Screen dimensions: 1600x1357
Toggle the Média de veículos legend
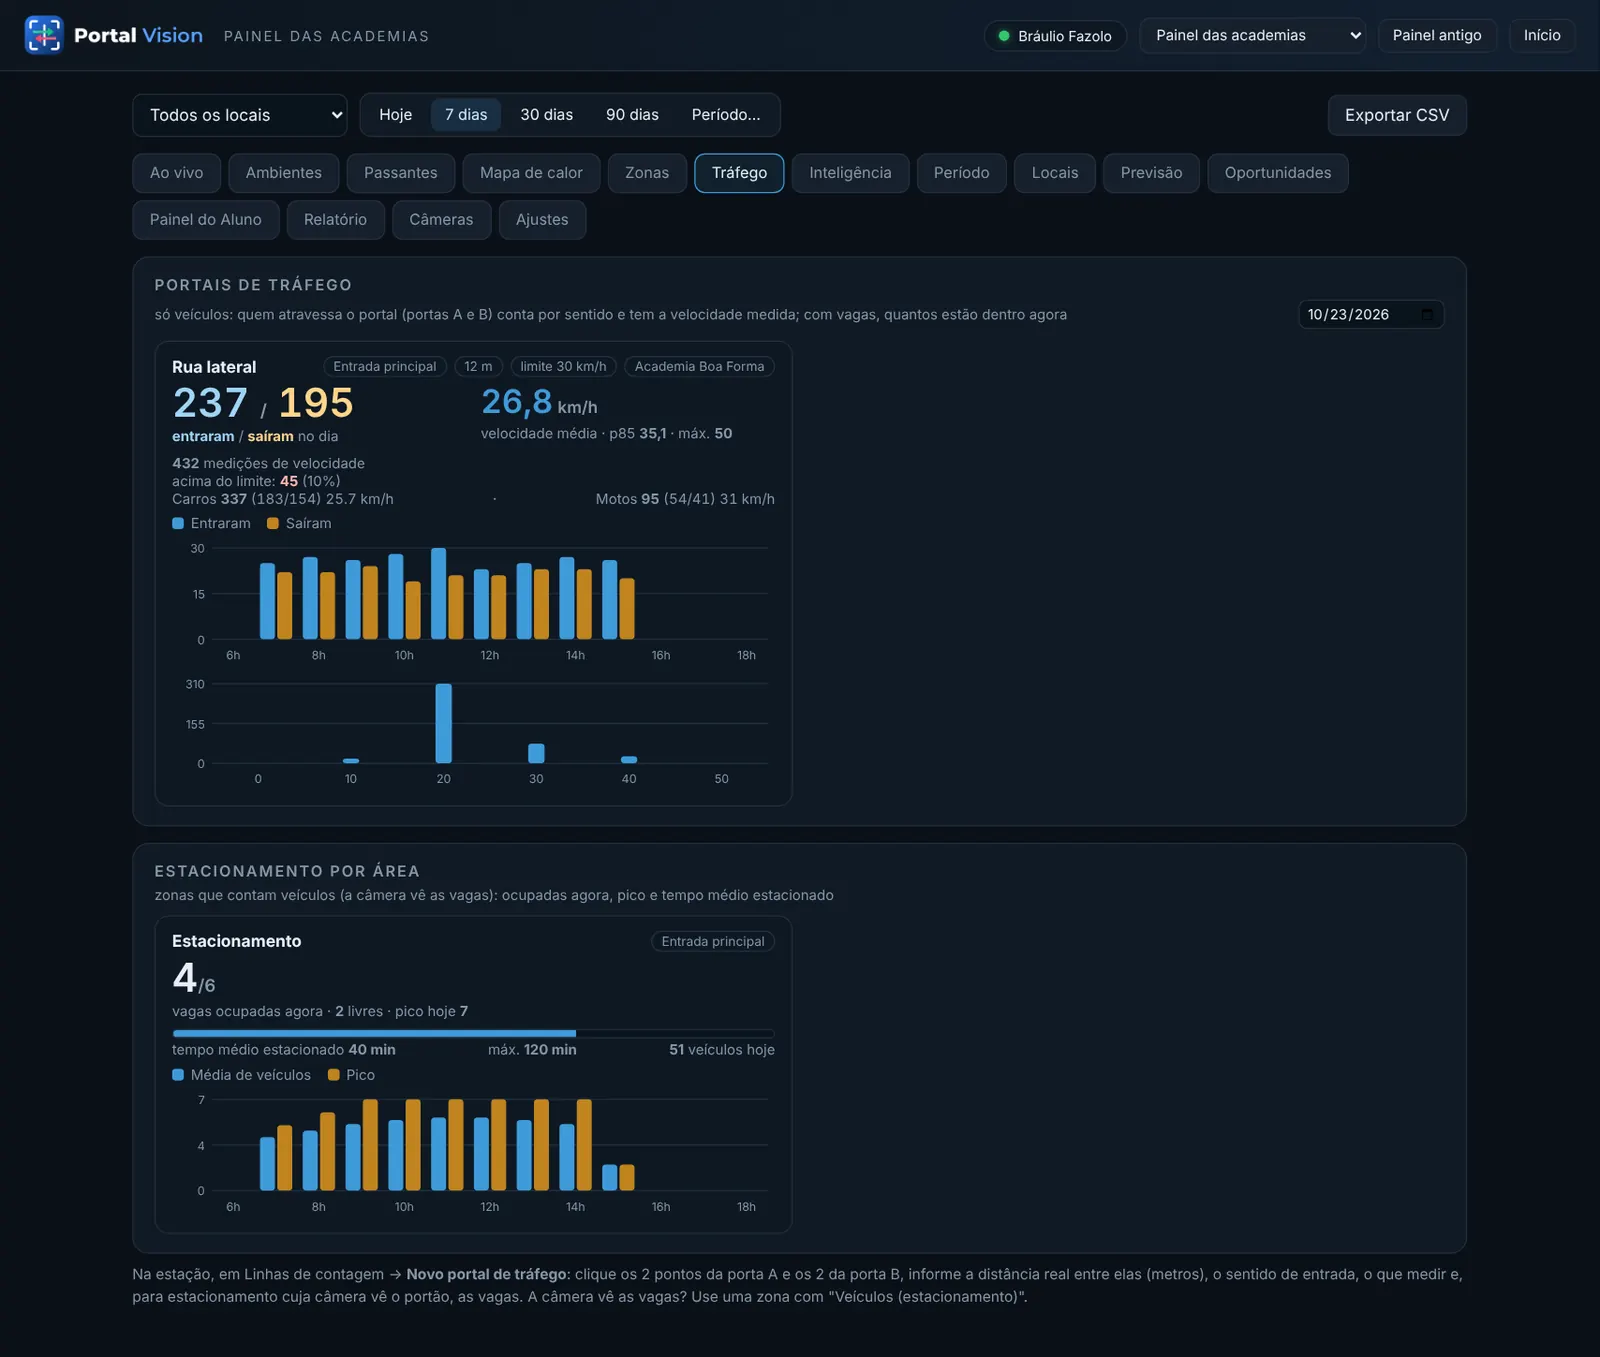(x=241, y=1075)
